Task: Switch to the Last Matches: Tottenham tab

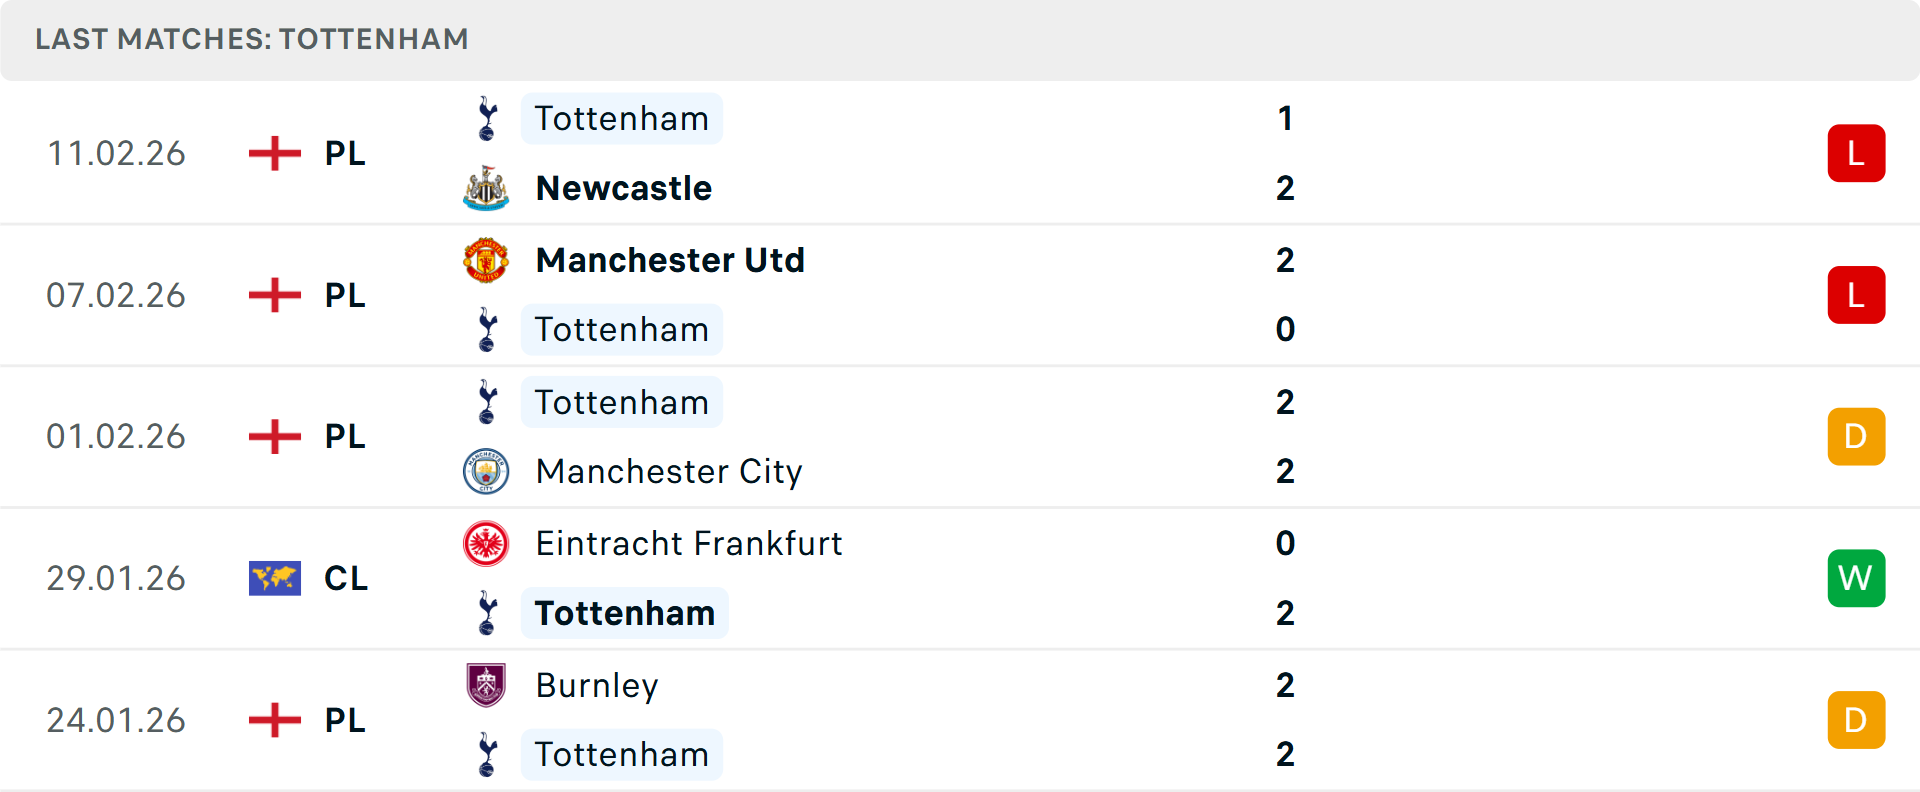Action: (250, 40)
